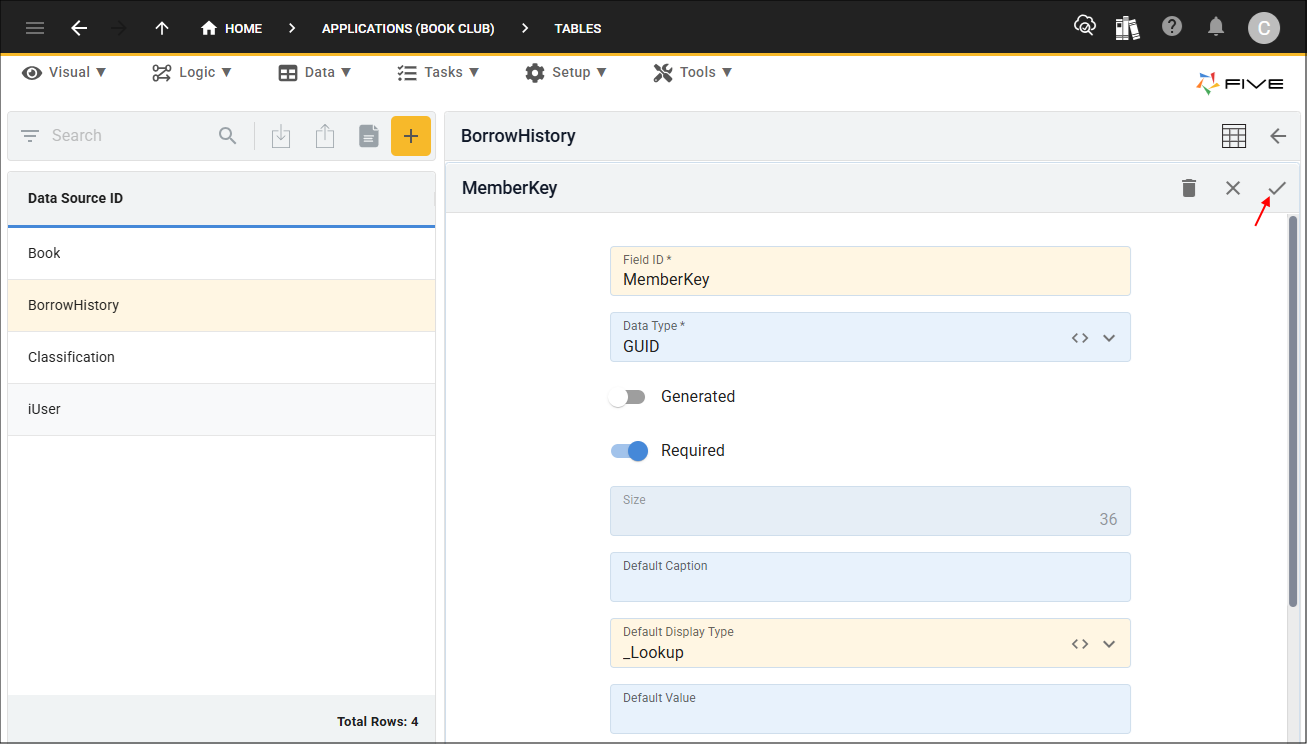
Task: Select the iUser table row
Action: (x=221, y=409)
